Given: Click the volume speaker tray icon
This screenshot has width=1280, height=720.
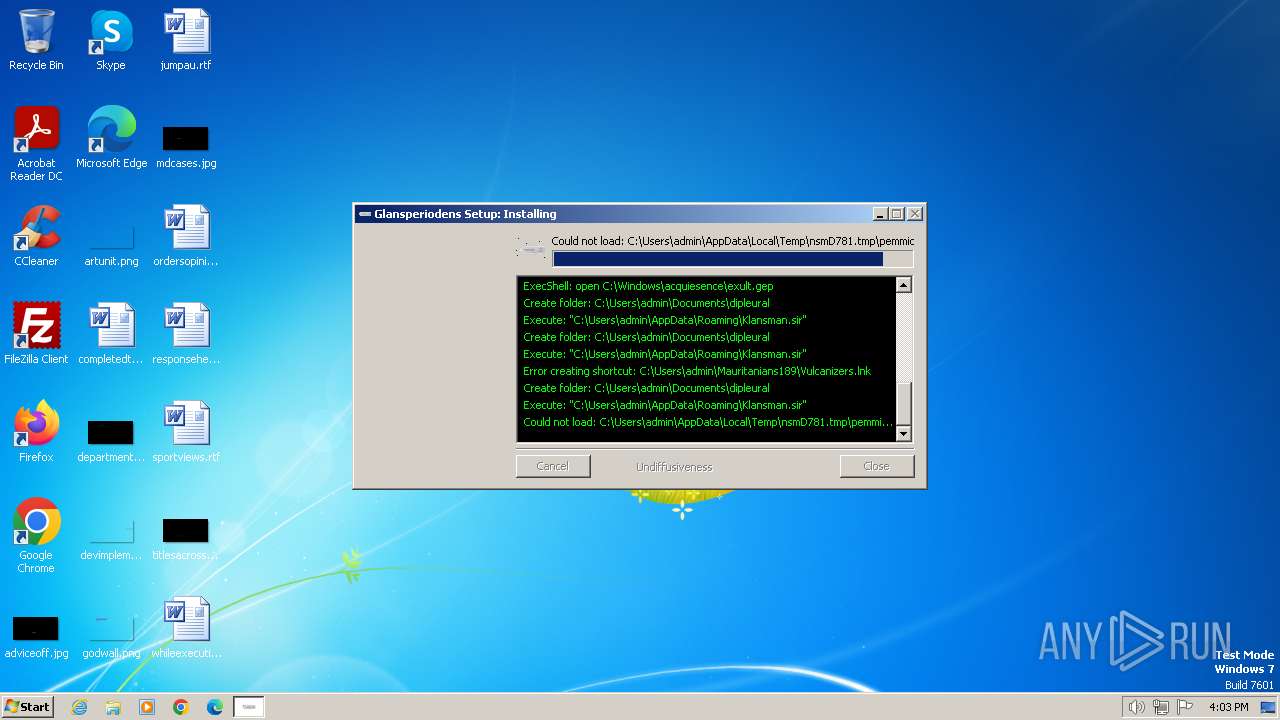Looking at the screenshot, I should pos(1136,707).
